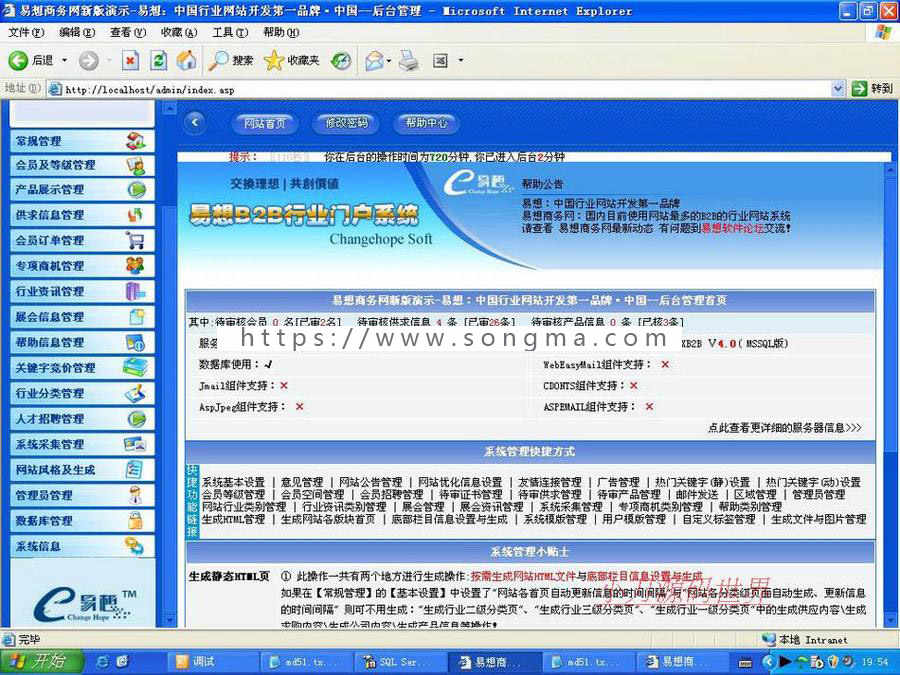Open Favorites (收藏夹) star icon
The height and width of the screenshot is (675, 900).
pyautogui.click(x=274, y=60)
